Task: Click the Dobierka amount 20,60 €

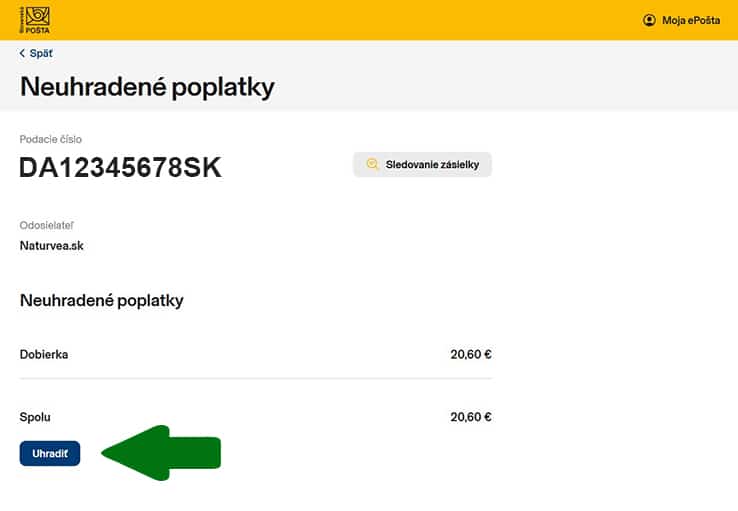Action: (x=471, y=354)
